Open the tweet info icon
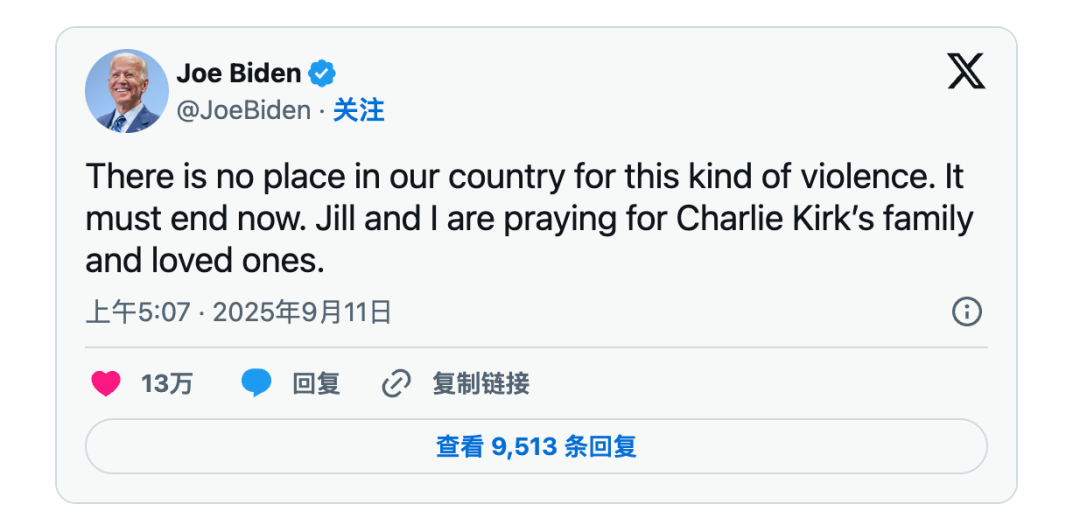1080x532 pixels. click(966, 312)
